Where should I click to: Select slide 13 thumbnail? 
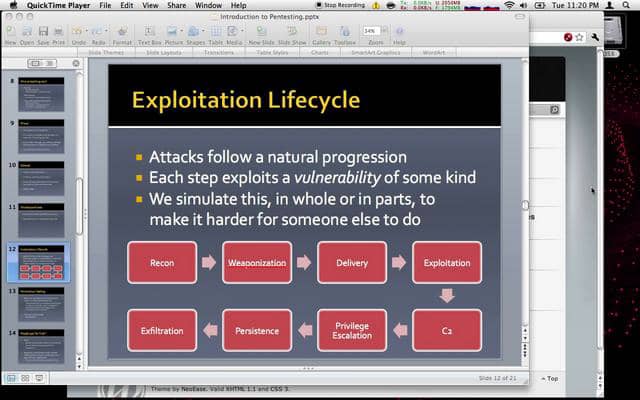click(x=41, y=304)
